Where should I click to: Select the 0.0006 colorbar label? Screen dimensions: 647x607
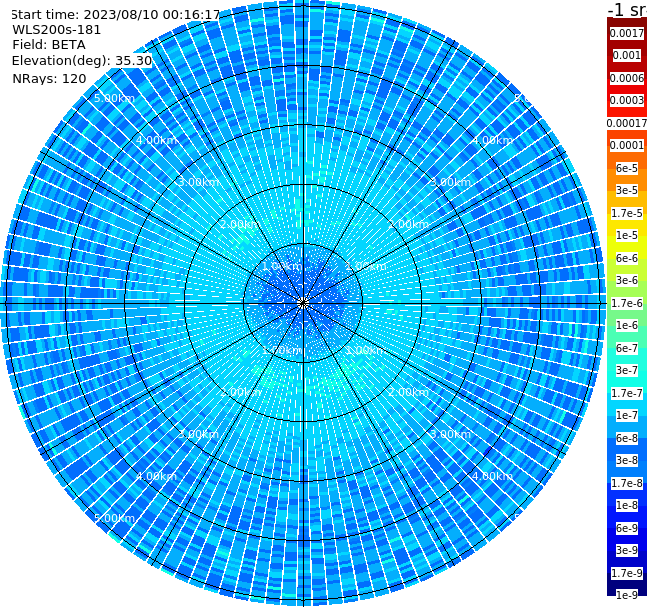[627, 78]
